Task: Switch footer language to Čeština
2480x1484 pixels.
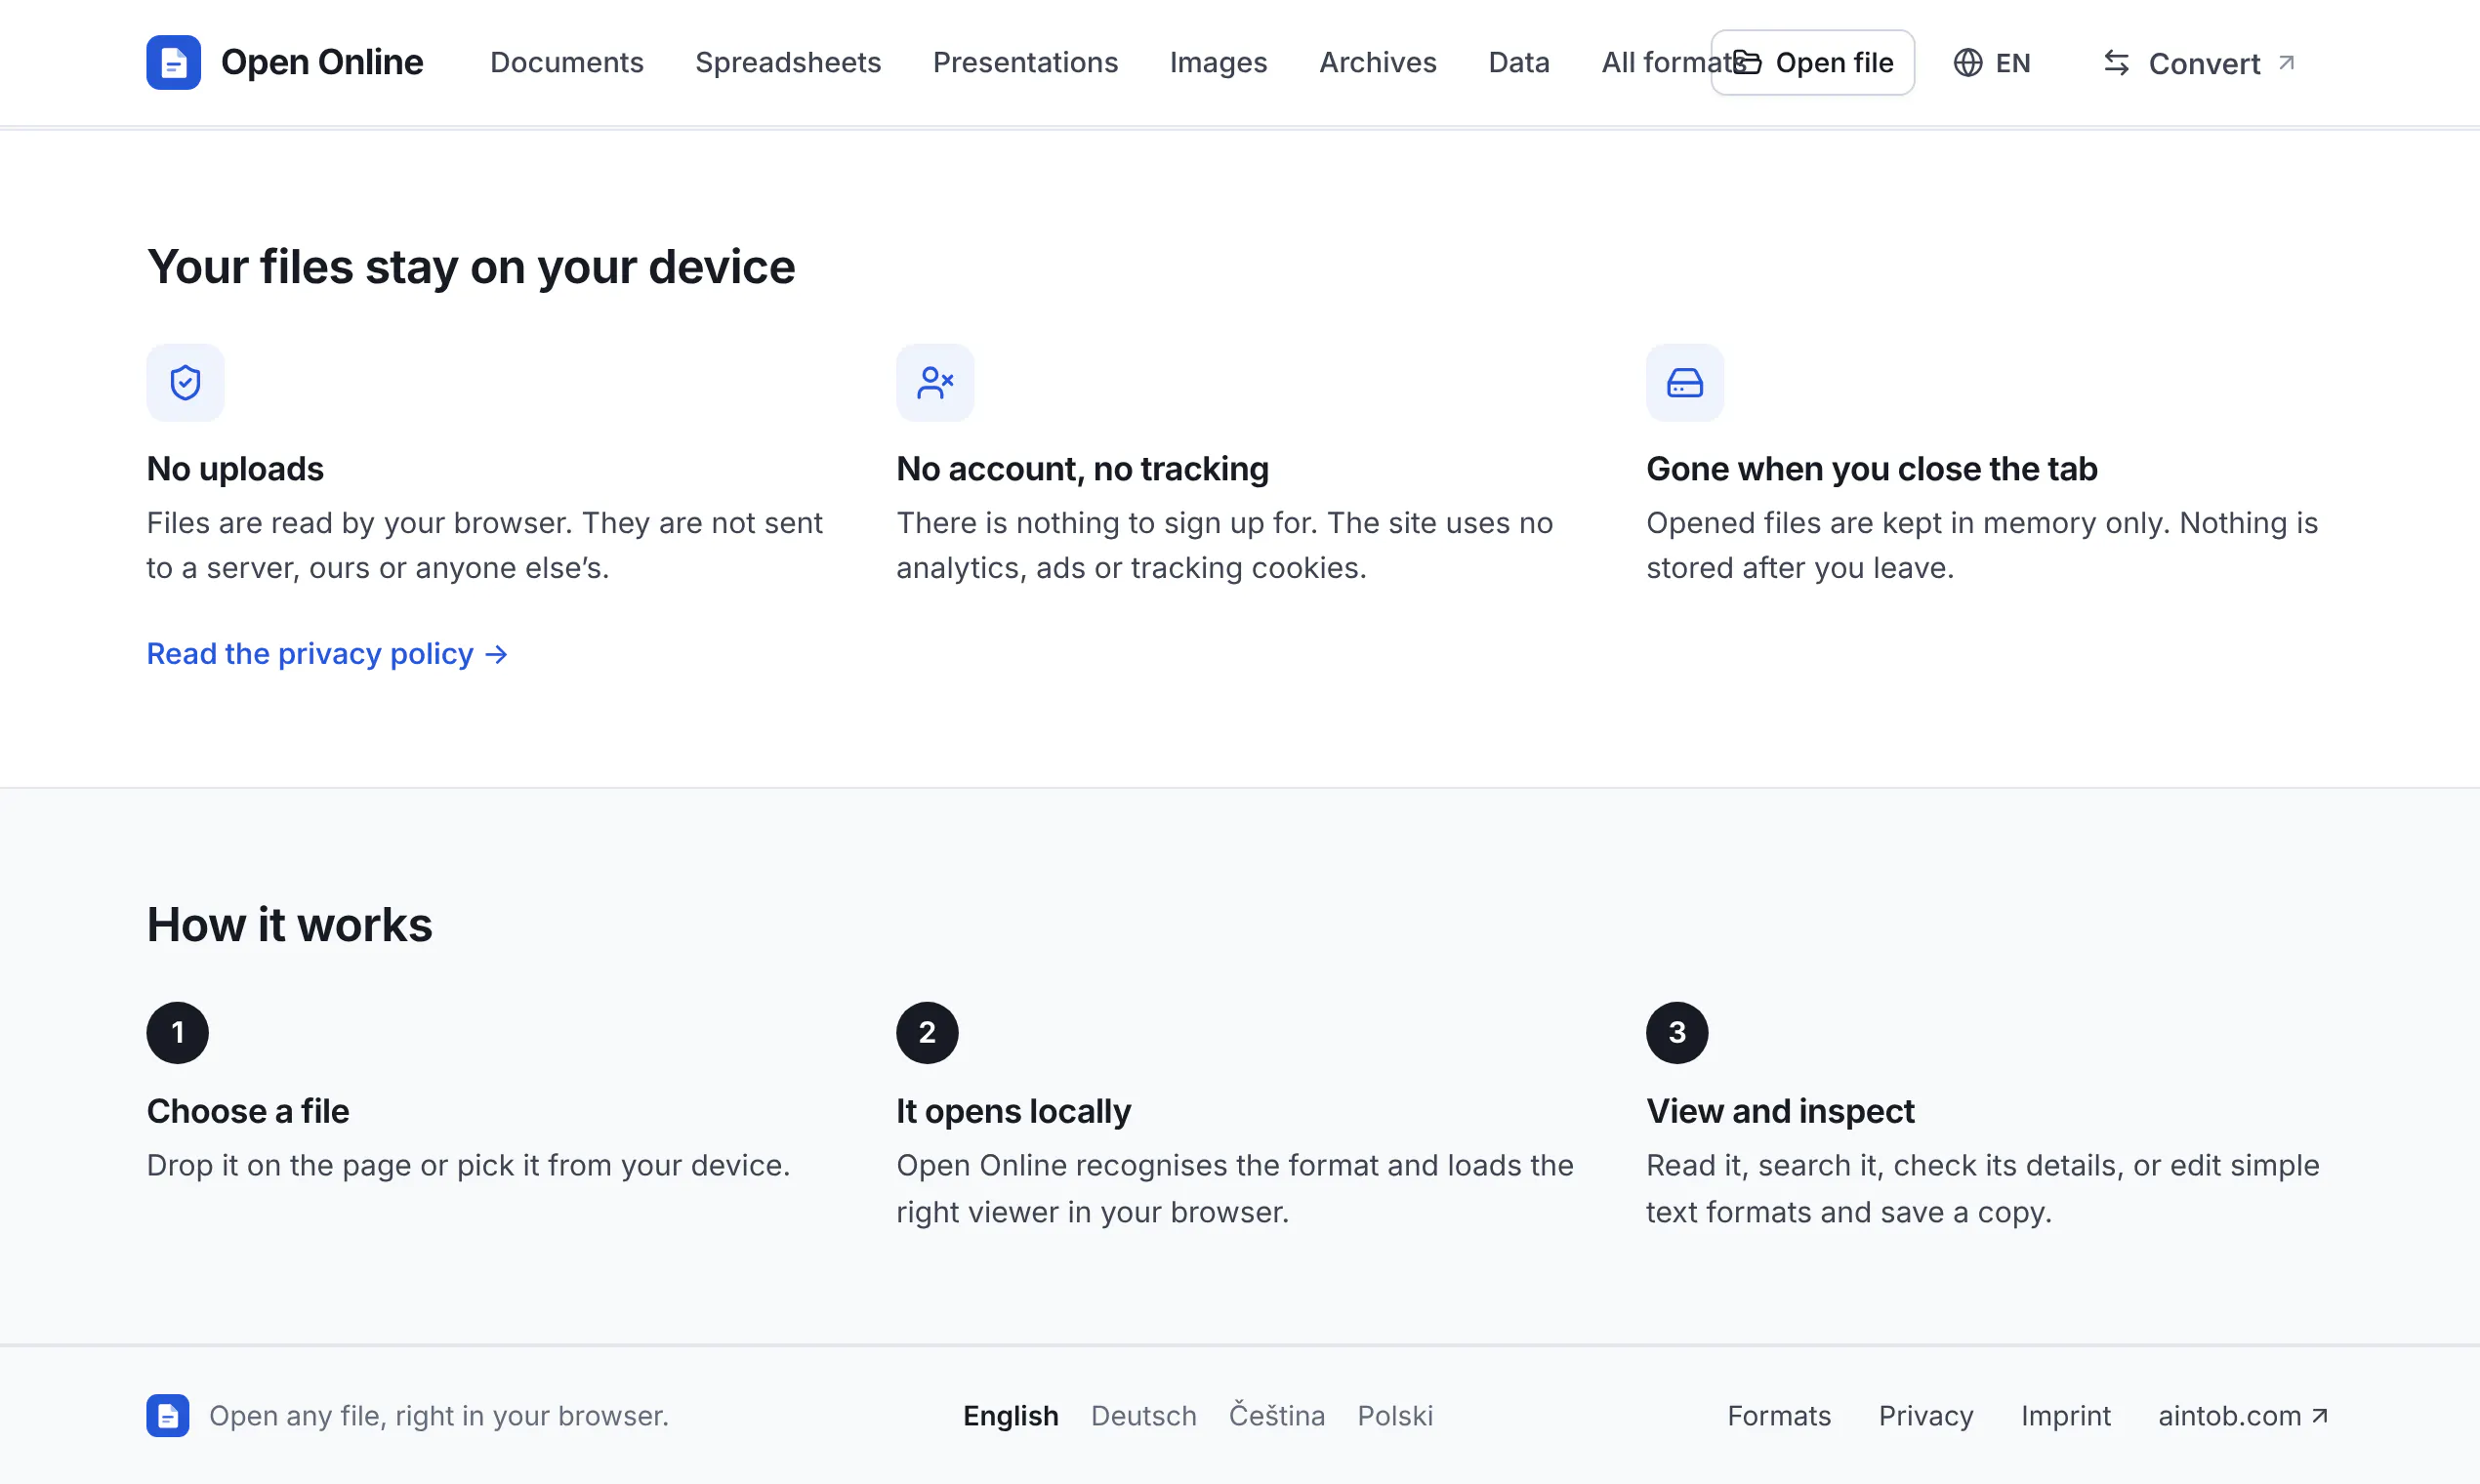Action: point(1276,1415)
